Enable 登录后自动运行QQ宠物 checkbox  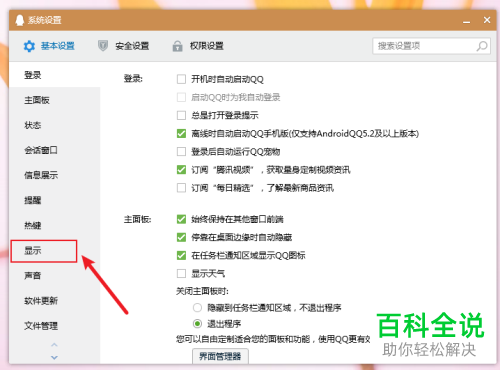pyautogui.click(x=181, y=152)
